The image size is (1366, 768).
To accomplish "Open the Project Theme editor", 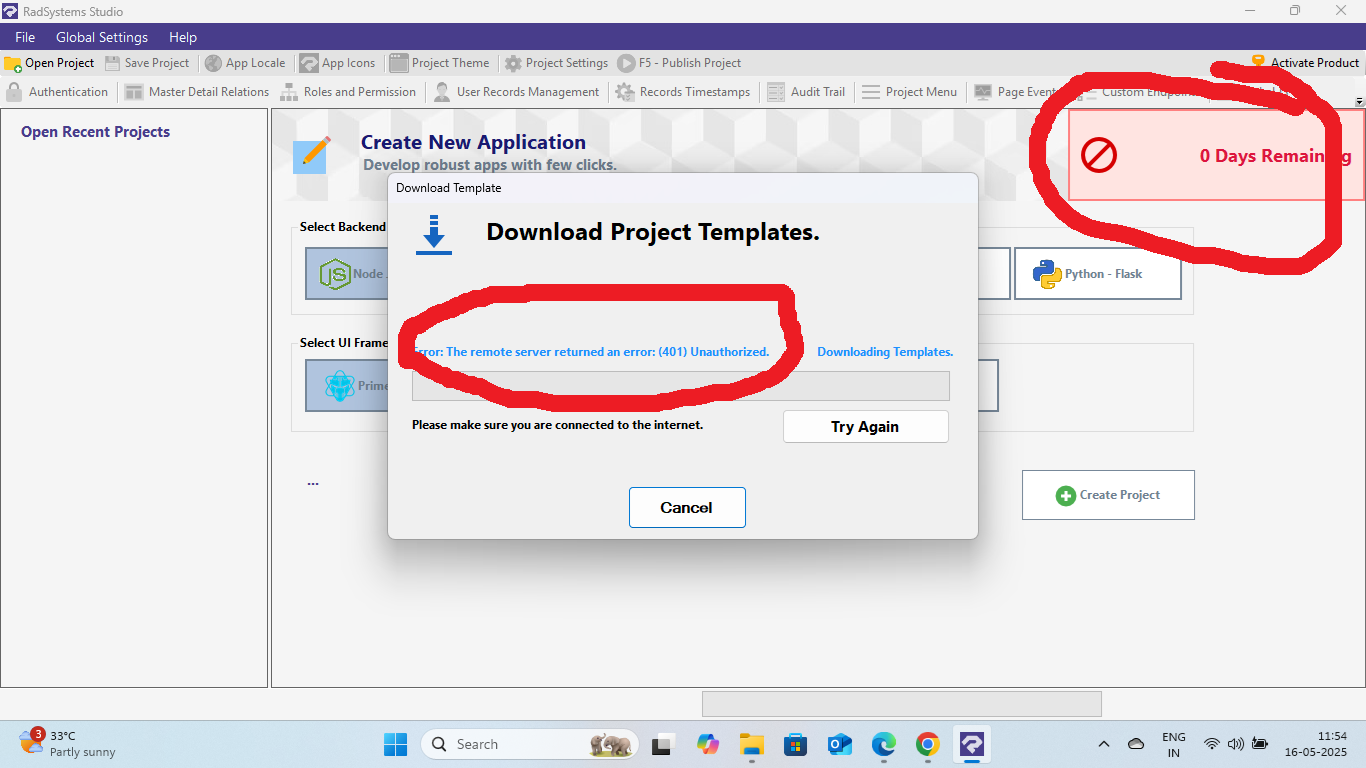I will pyautogui.click(x=439, y=63).
